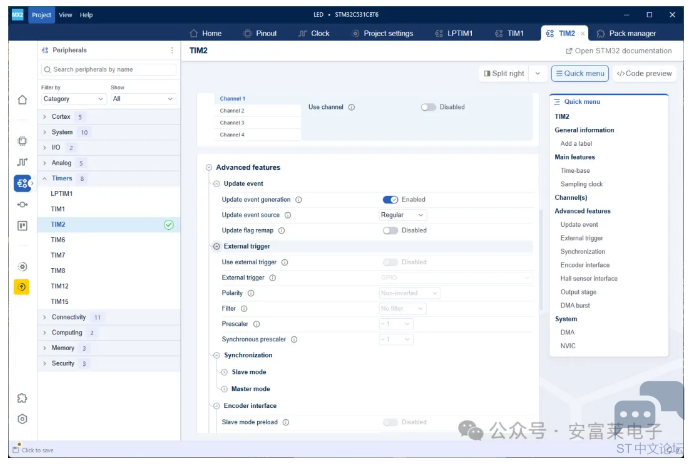Click the yellow help icon in sidebar
The height and width of the screenshot is (464, 693).
(22, 287)
